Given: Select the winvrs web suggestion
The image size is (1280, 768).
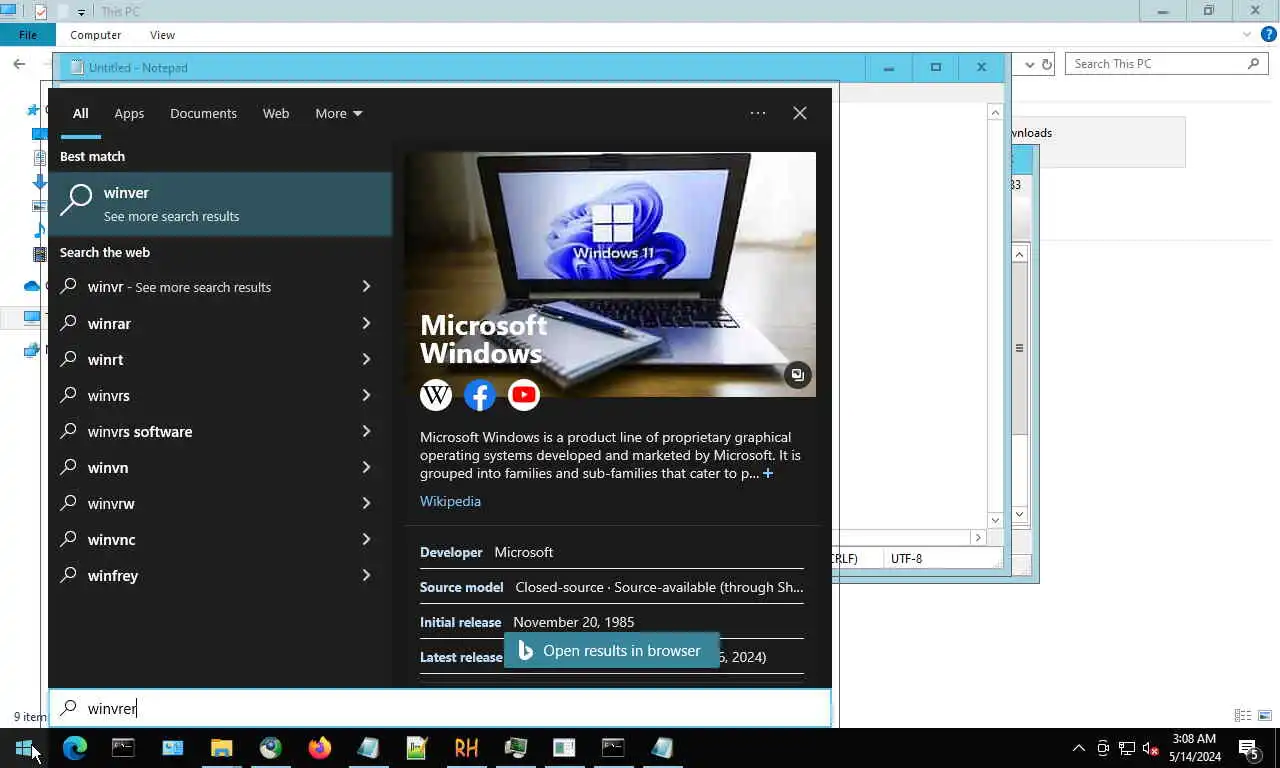Looking at the screenshot, I should click(x=220, y=395).
